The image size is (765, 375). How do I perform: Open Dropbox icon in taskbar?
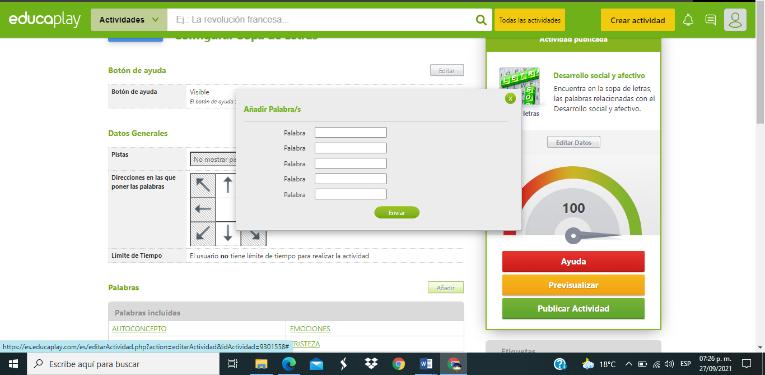pyautogui.click(x=371, y=364)
